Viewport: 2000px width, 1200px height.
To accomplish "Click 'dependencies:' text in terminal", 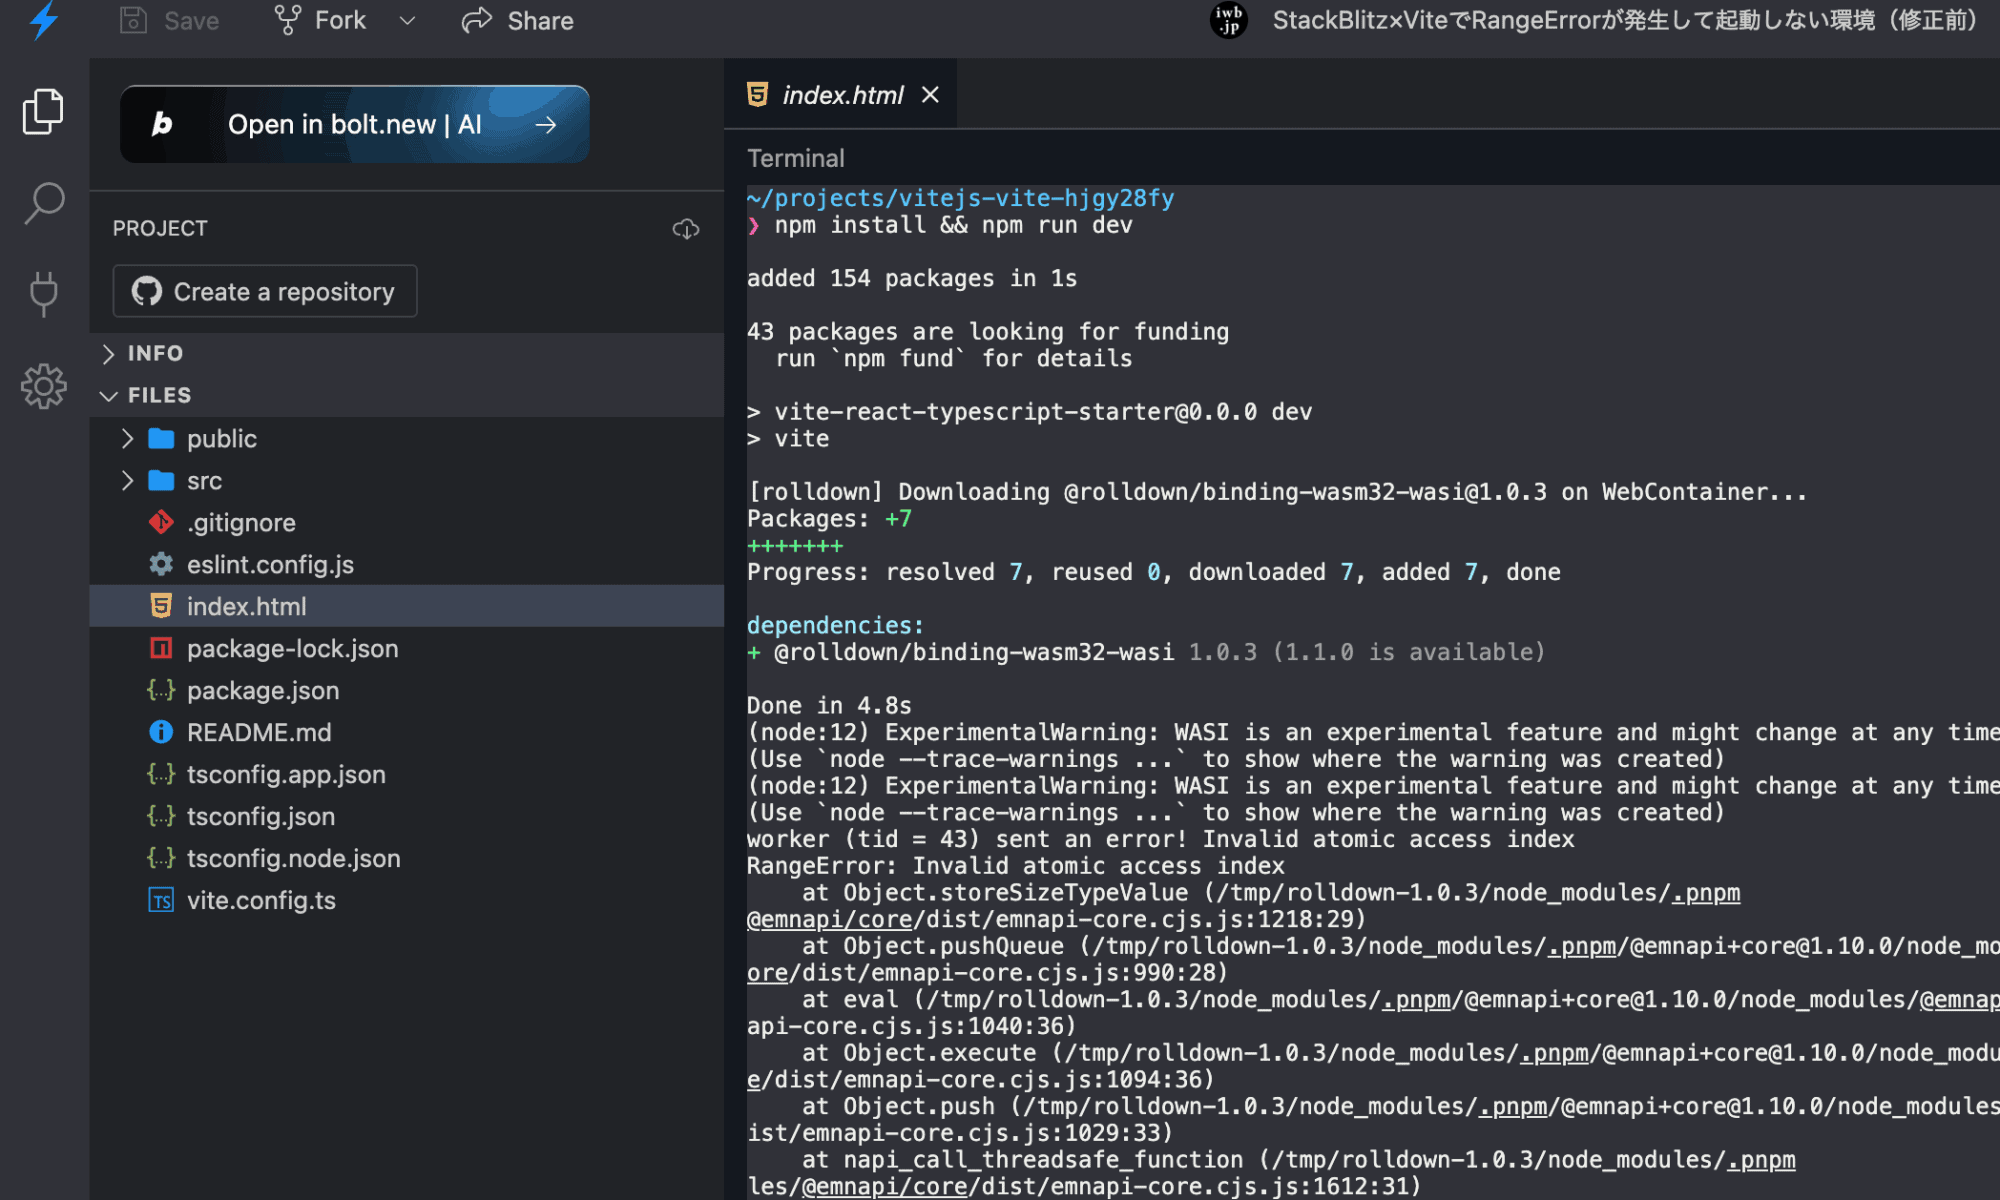I will [835, 626].
